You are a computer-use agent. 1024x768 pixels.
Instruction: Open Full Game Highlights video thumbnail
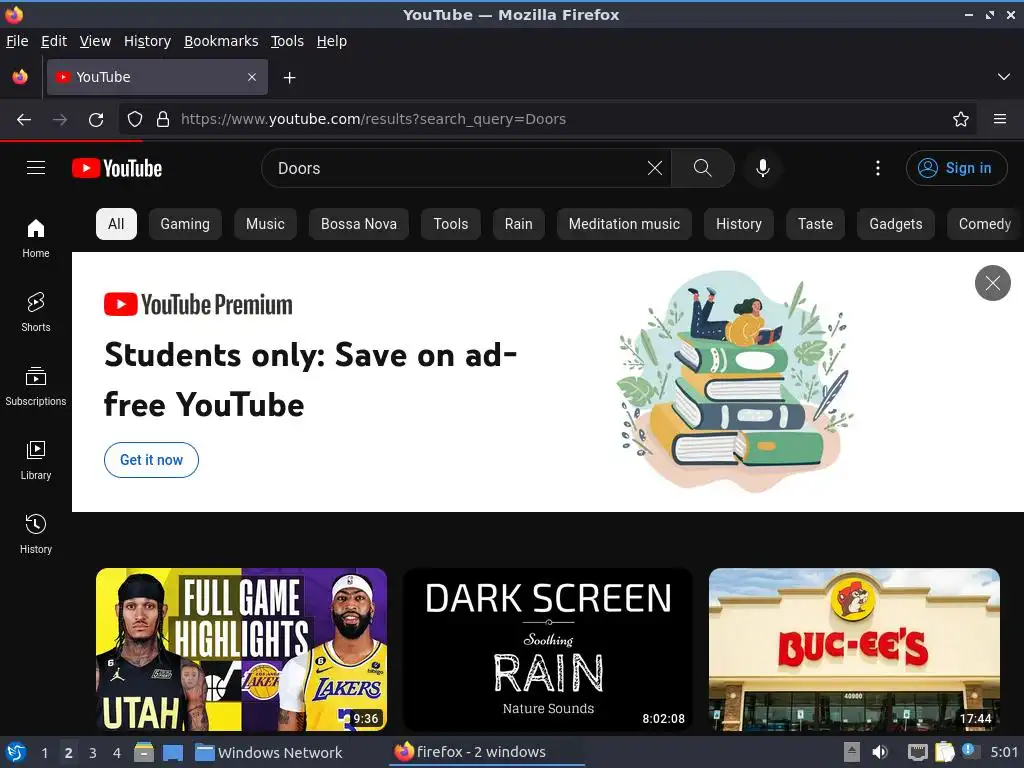coord(241,649)
